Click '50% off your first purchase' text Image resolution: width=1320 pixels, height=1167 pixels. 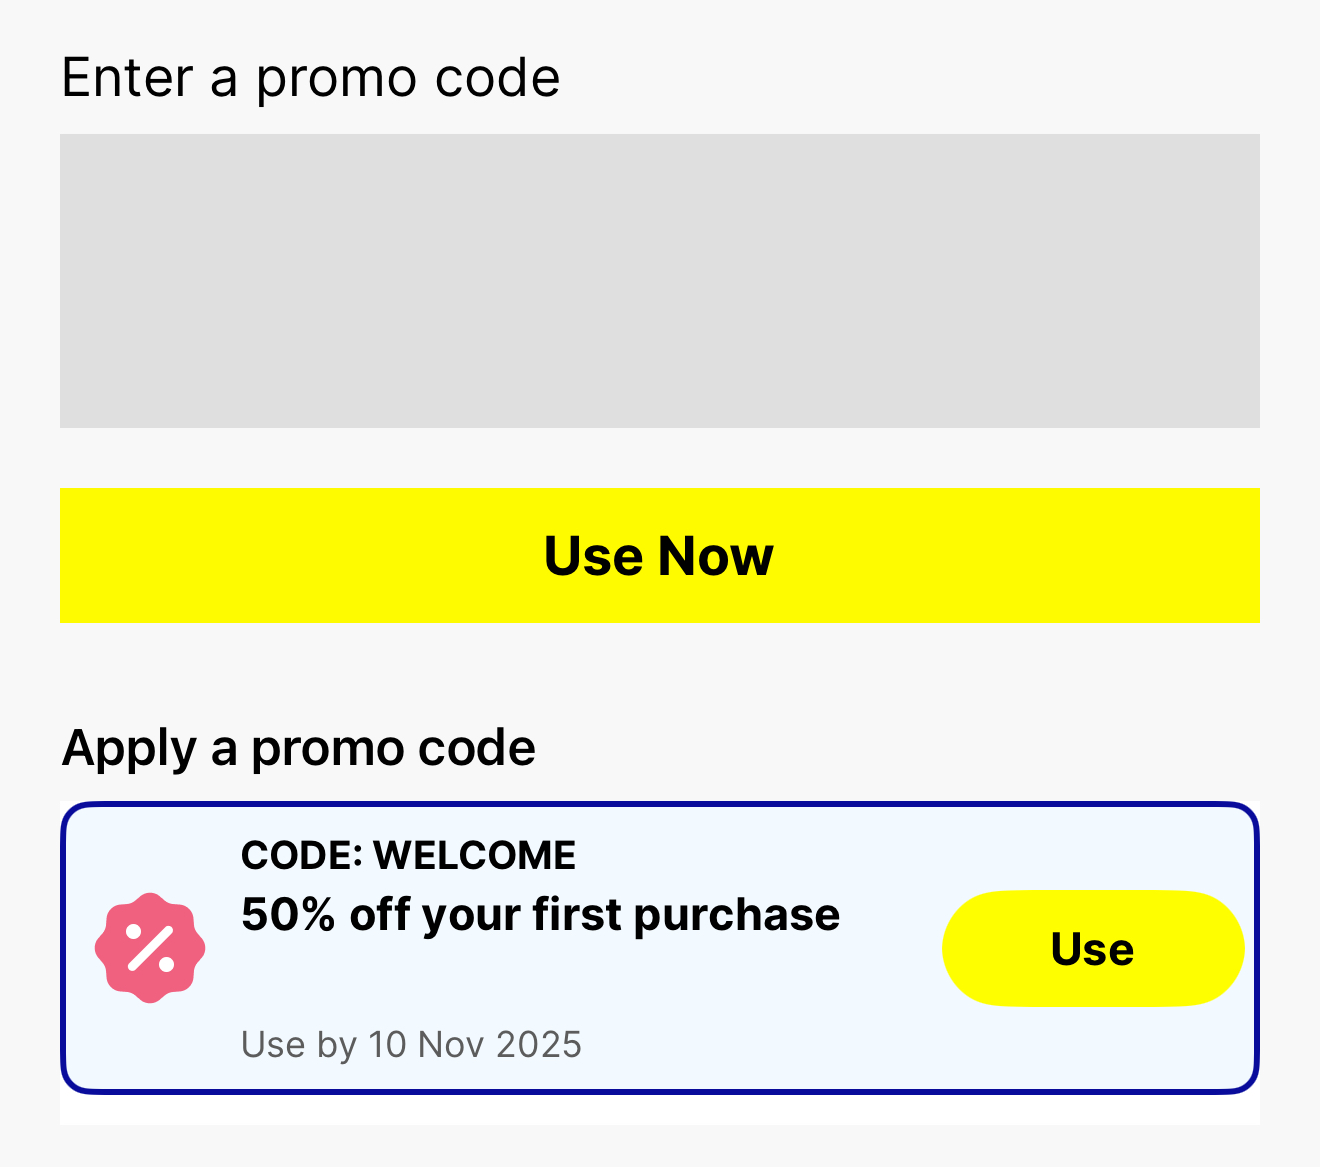pyautogui.click(x=540, y=915)
